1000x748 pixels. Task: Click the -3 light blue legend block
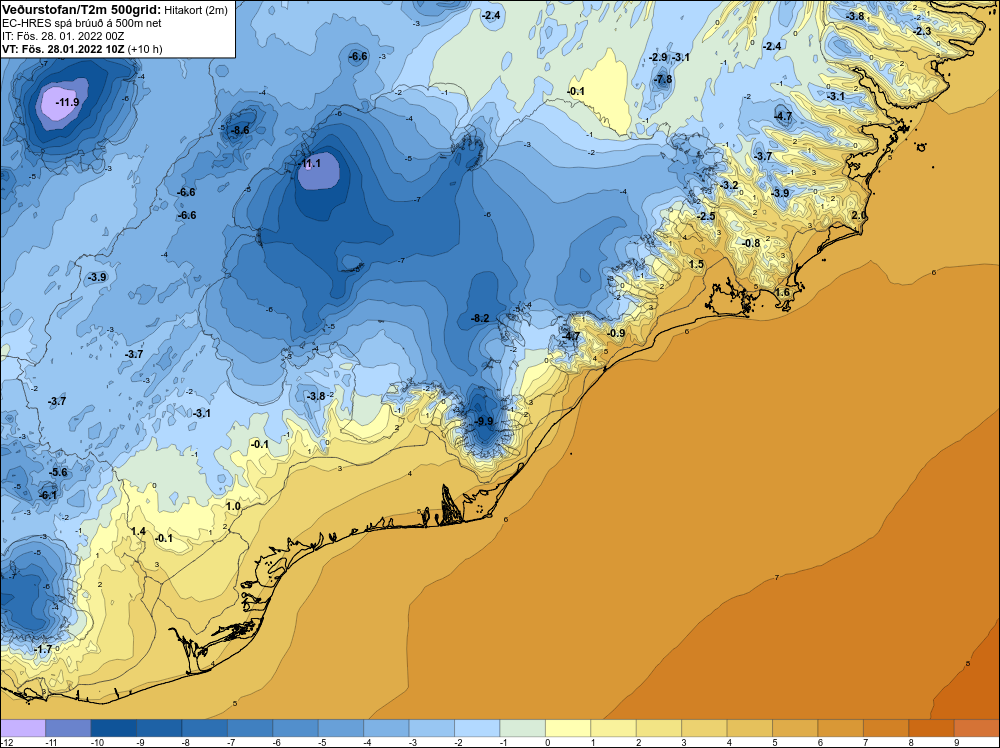coord(432,728)
